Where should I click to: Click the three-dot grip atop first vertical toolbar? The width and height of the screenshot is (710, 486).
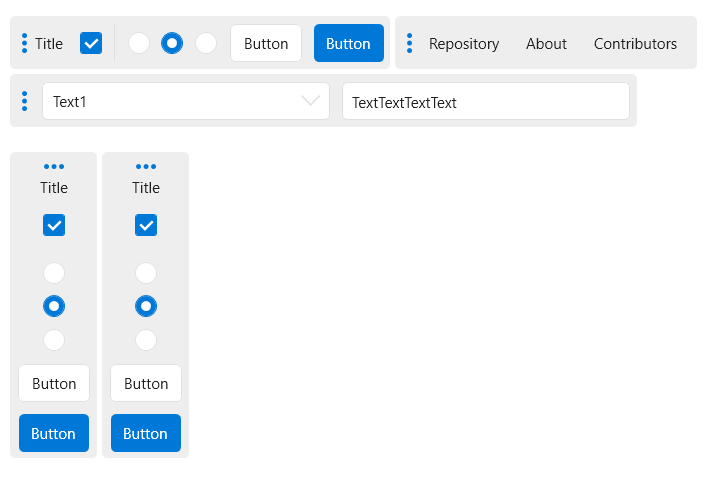point(54,166)
